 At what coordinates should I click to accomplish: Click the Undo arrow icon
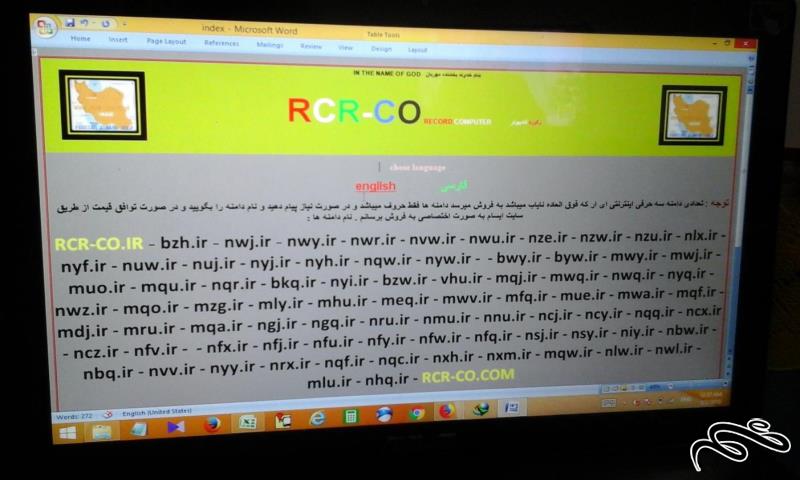(x=85, y=22)
